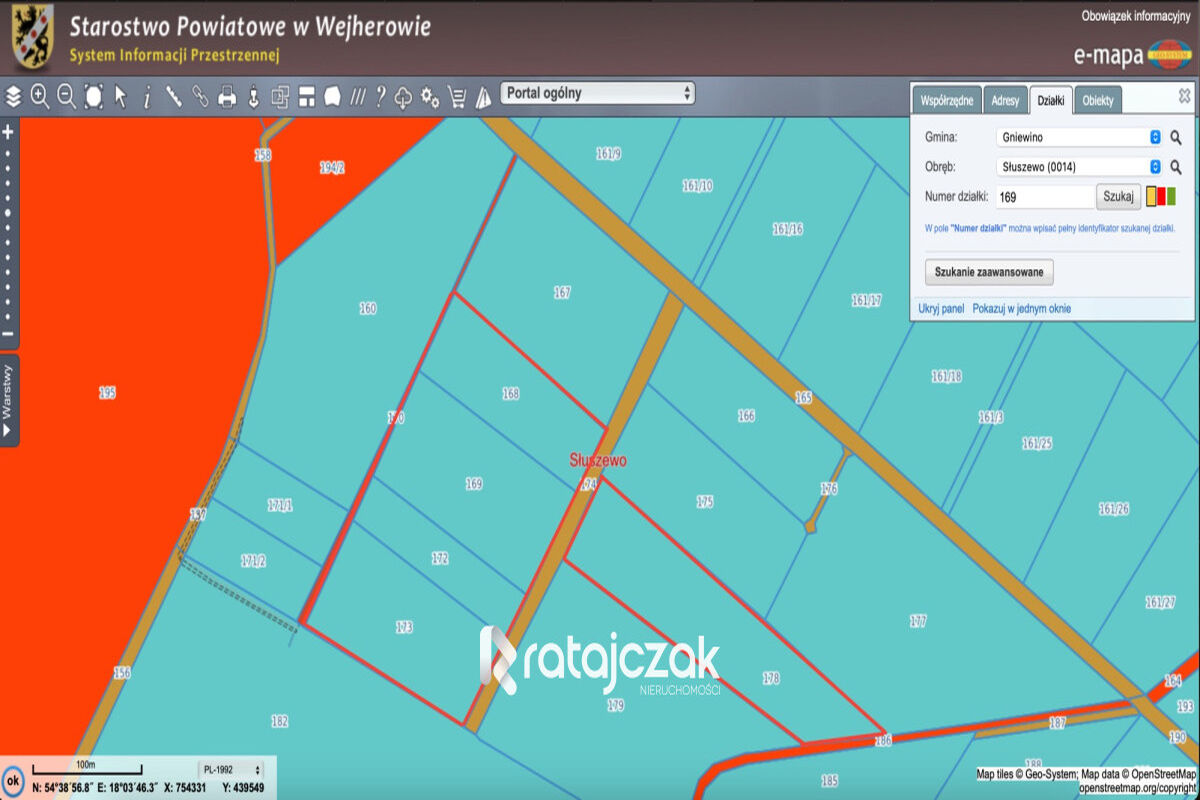This screenshot has width=1200, height=800.
Task: Expand the Warstwy side panel
Action: click(9, 400)
